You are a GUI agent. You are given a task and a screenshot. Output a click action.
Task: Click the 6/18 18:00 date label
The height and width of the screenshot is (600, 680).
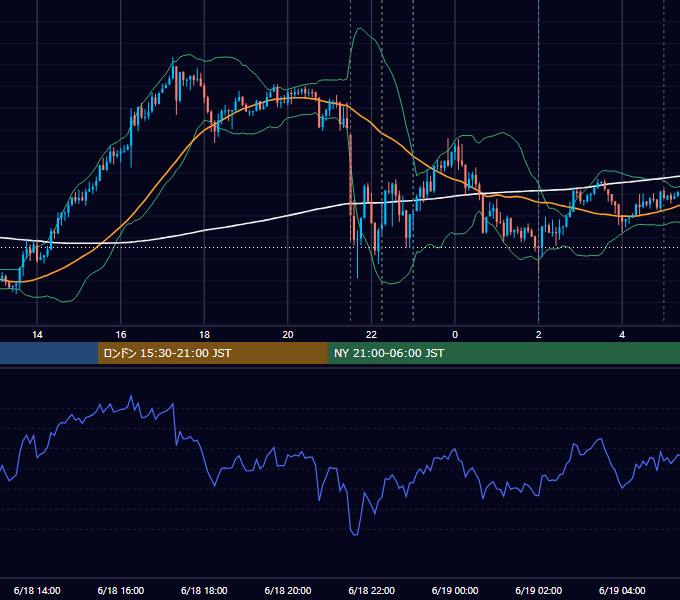204,590
